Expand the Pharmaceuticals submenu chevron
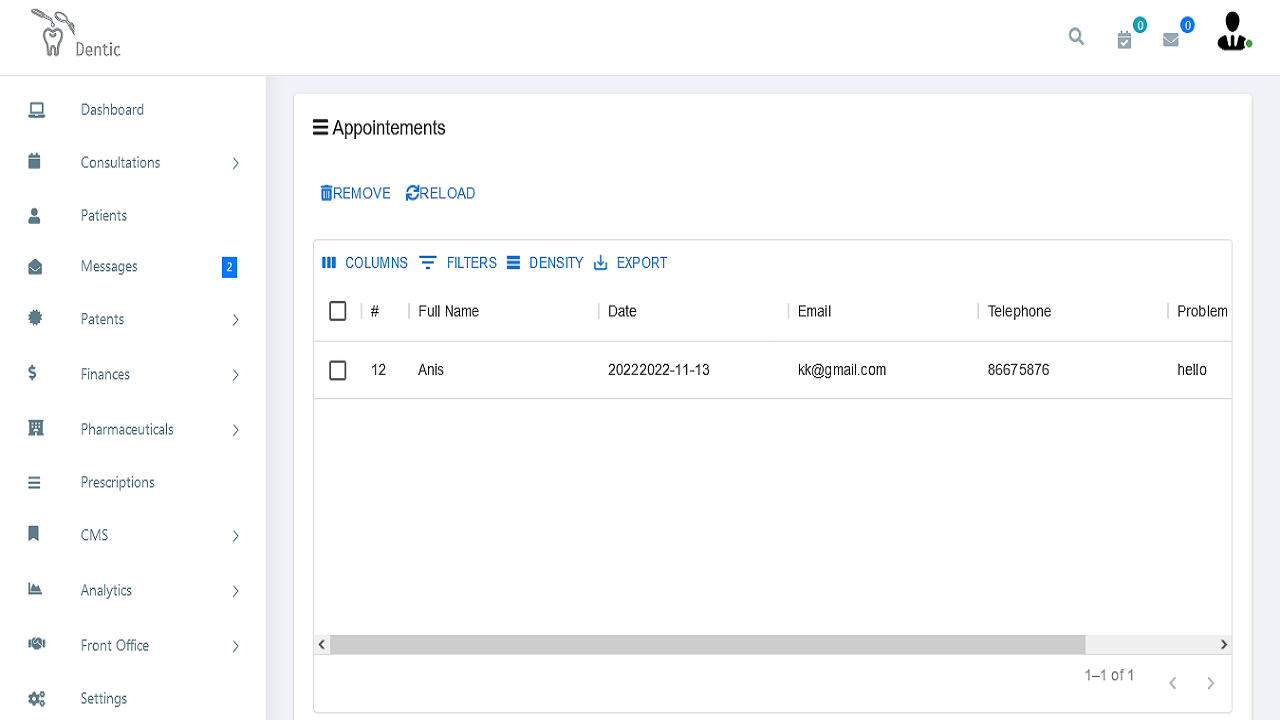Viewport: 1280px width, 720px height. 235,430
